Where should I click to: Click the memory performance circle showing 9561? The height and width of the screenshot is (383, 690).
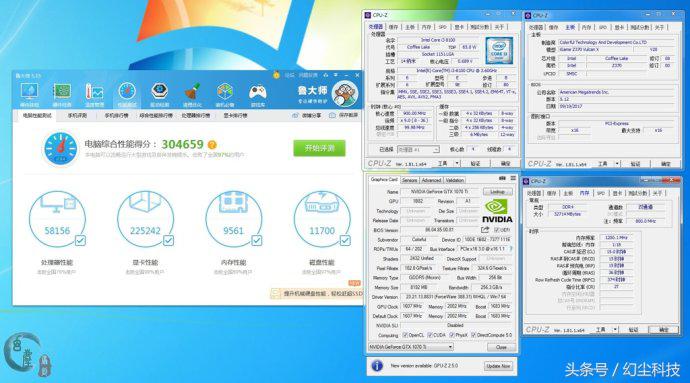click(234, 219)
